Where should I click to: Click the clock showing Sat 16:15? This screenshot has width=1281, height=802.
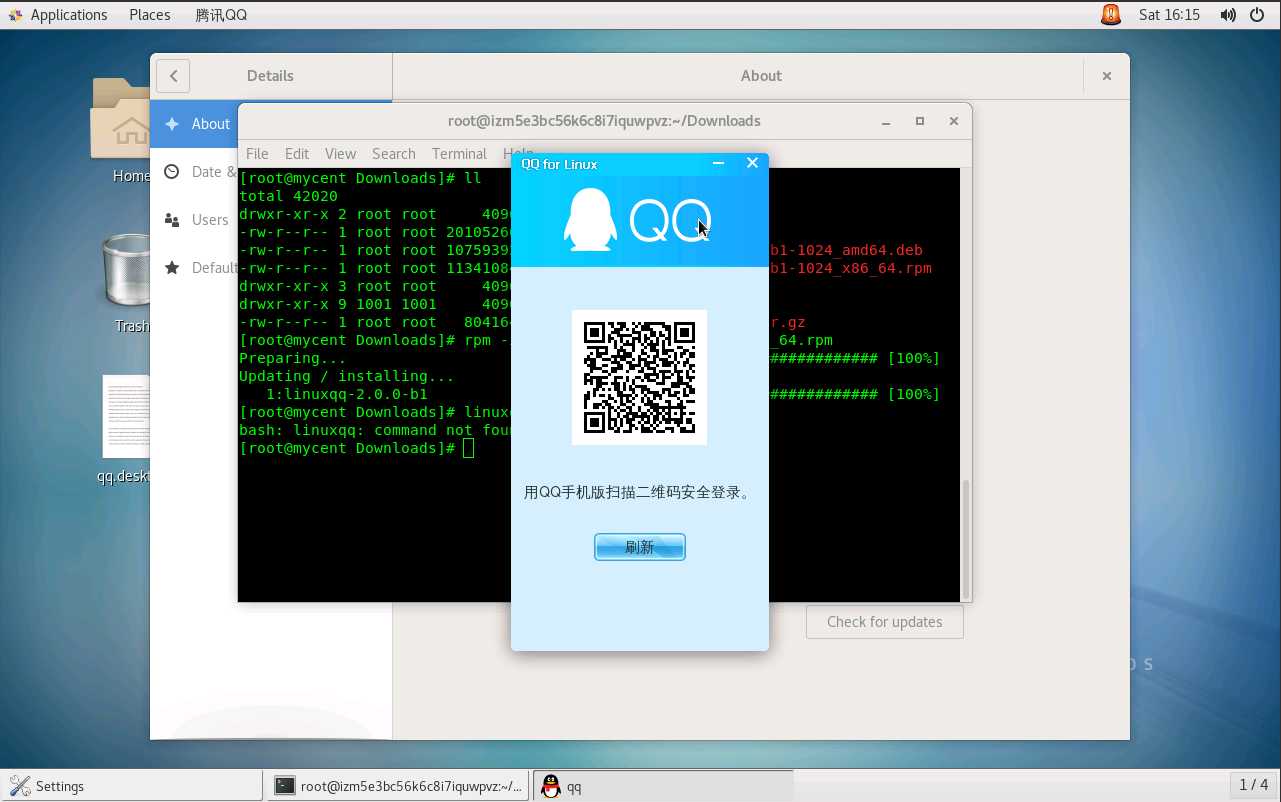coord(1169,15)
